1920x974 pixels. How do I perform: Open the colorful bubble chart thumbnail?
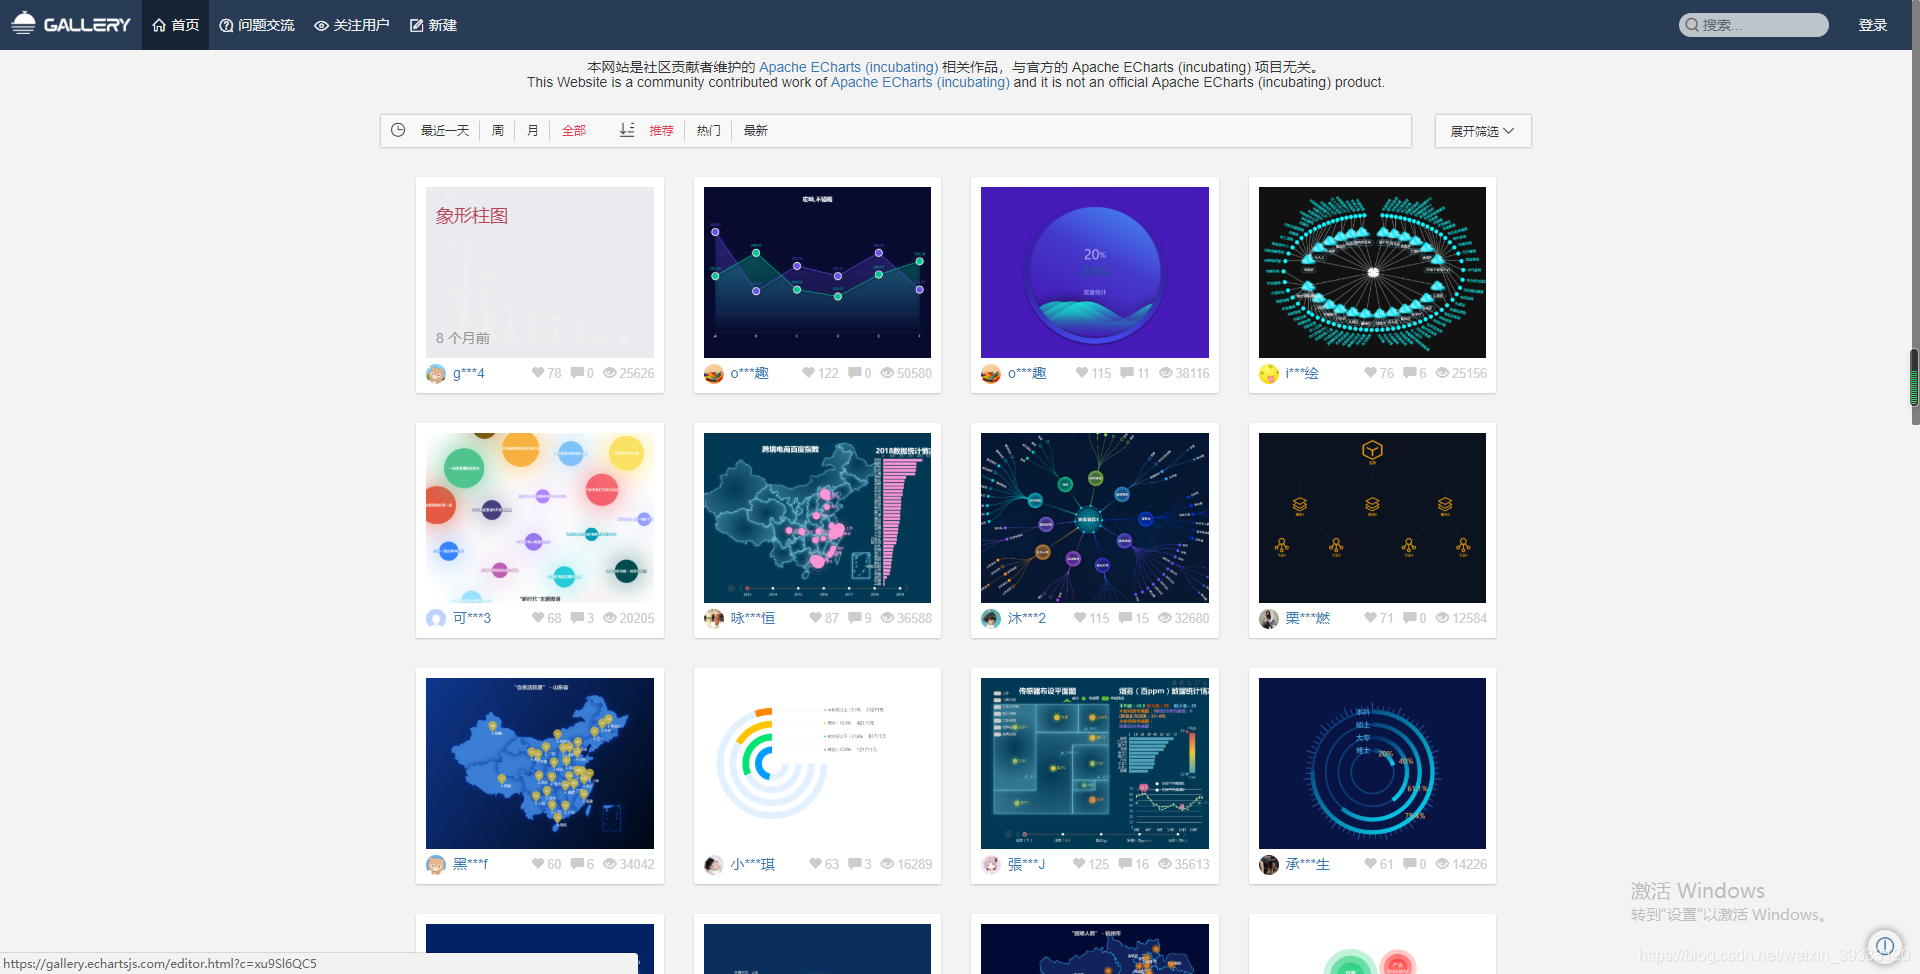click(540, 518)
